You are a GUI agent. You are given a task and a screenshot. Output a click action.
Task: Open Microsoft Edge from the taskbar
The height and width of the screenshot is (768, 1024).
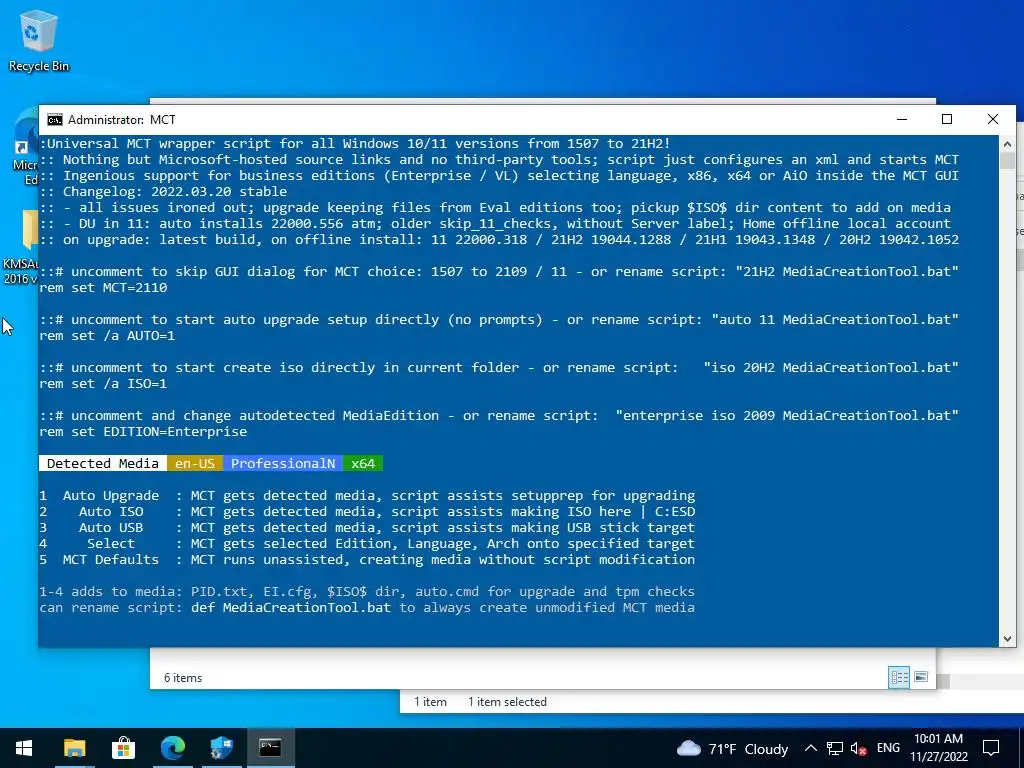pos(172,748)
